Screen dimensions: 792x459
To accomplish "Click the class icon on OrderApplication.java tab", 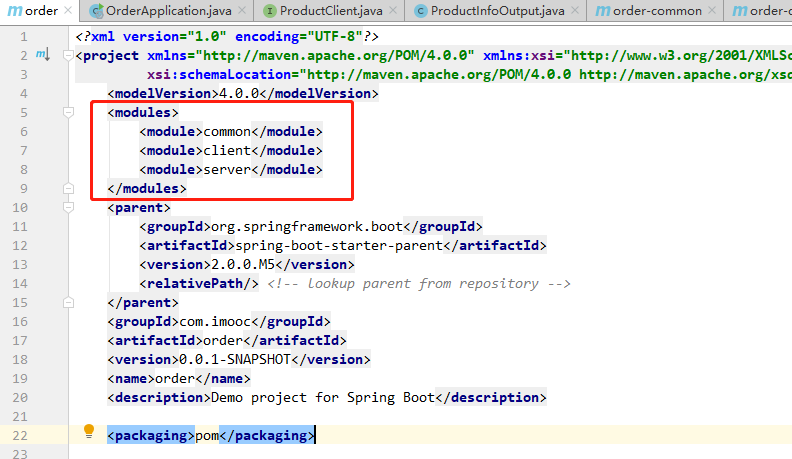I will (x=96, y=11).
